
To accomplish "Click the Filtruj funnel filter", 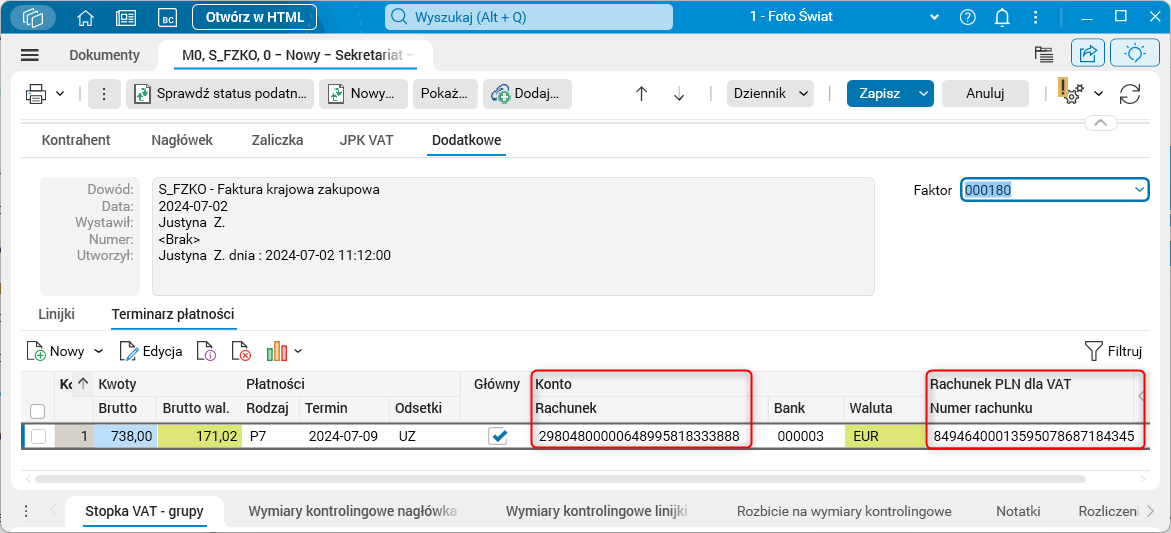I will [1113, 351].
